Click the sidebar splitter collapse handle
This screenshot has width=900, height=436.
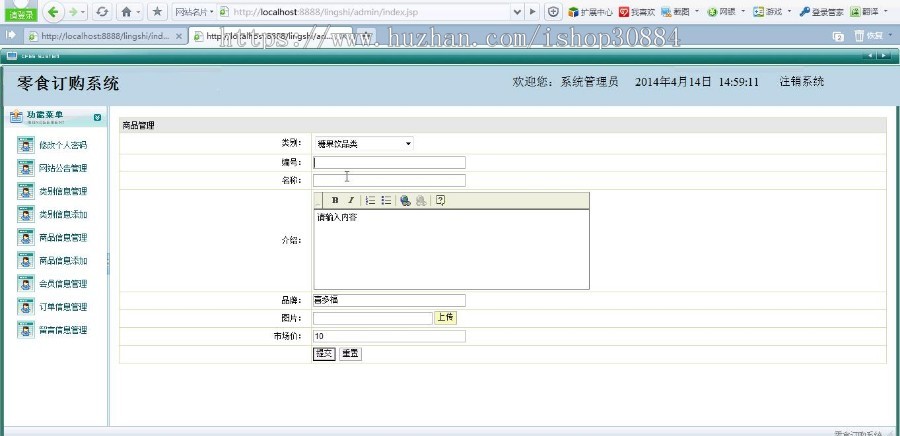tap(108, 264)
